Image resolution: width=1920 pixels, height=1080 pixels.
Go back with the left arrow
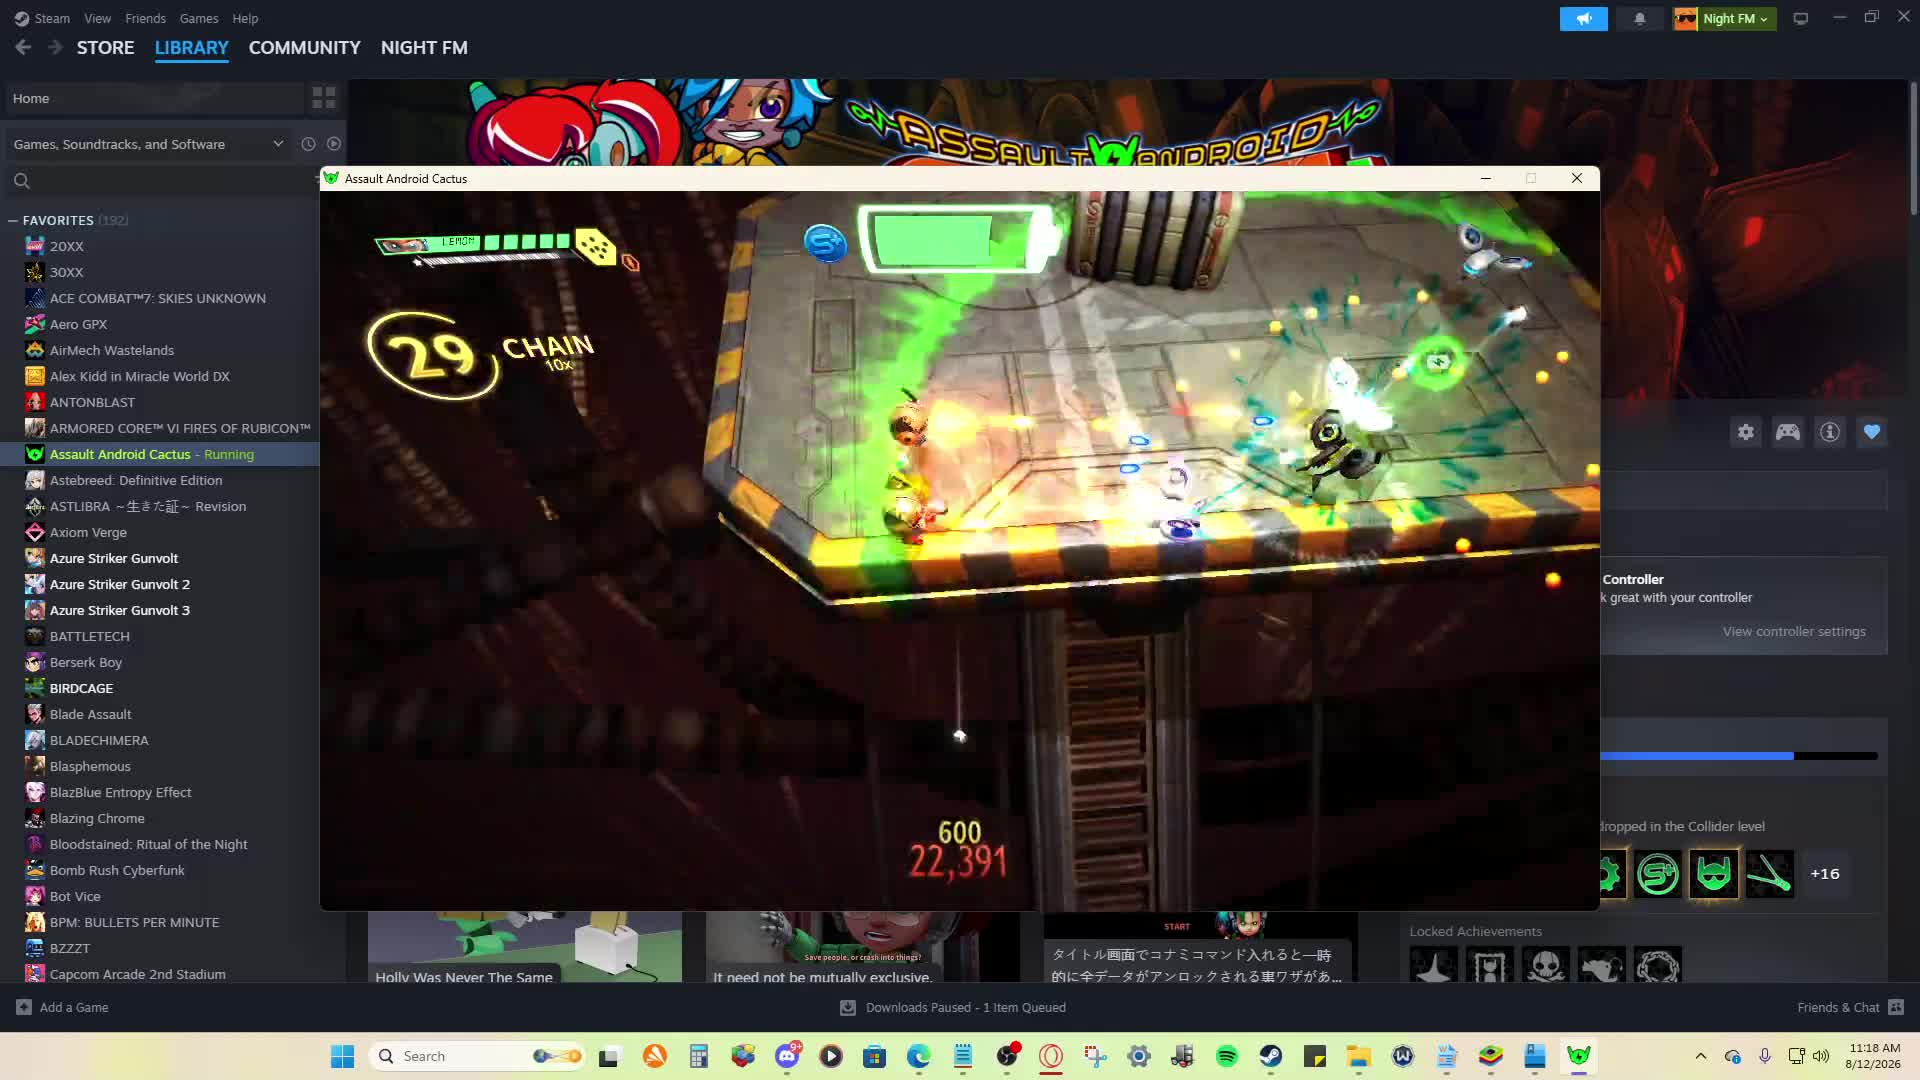pos(24,47)
